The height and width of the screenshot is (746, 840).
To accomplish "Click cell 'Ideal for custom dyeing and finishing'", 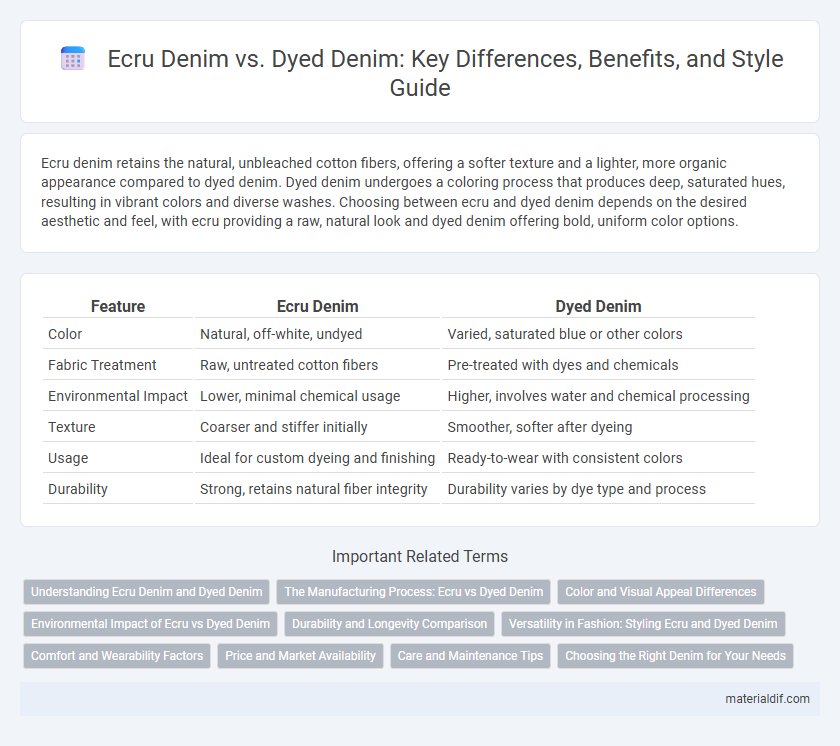I will tap(317, 458).
